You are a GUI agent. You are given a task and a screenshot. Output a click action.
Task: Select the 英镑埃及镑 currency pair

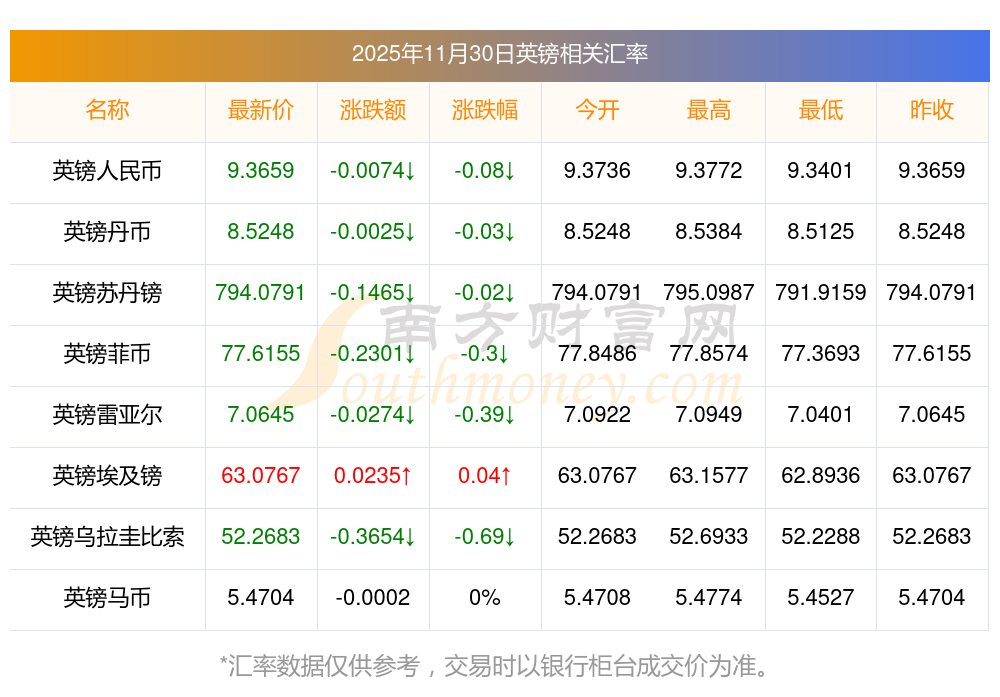[107, 476]
